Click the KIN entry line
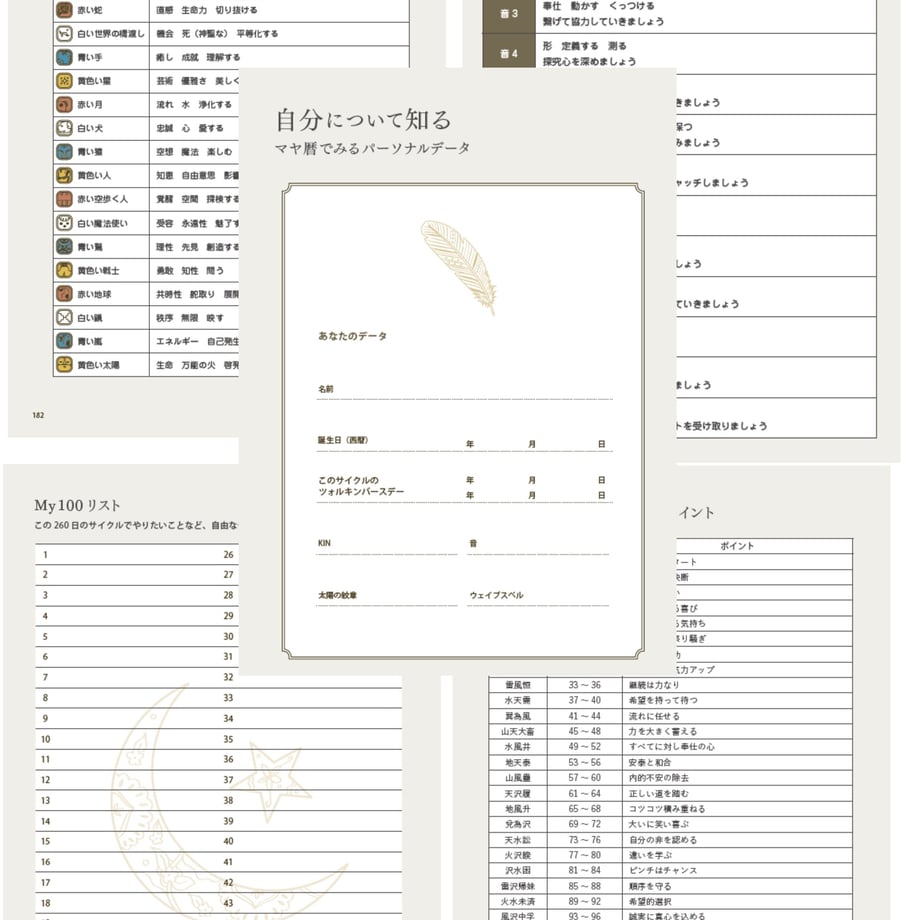The image size is (920, 920). tap(387, 545)
